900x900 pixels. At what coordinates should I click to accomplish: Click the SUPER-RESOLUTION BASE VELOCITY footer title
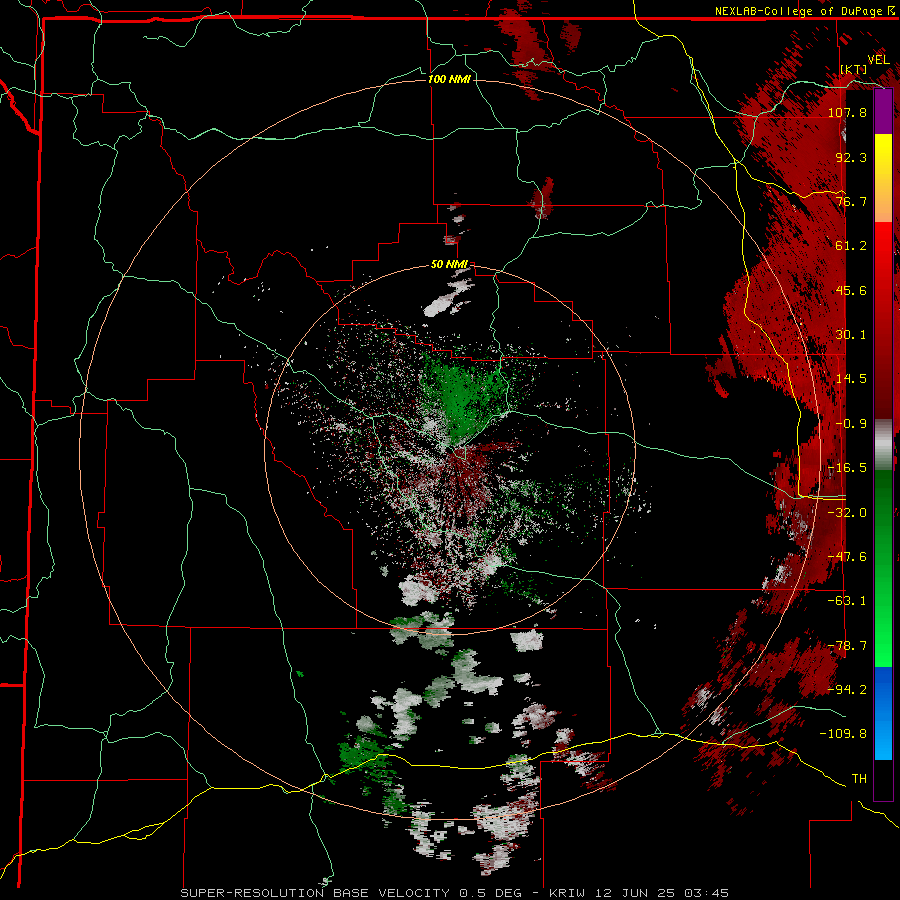tap(315, 893)
